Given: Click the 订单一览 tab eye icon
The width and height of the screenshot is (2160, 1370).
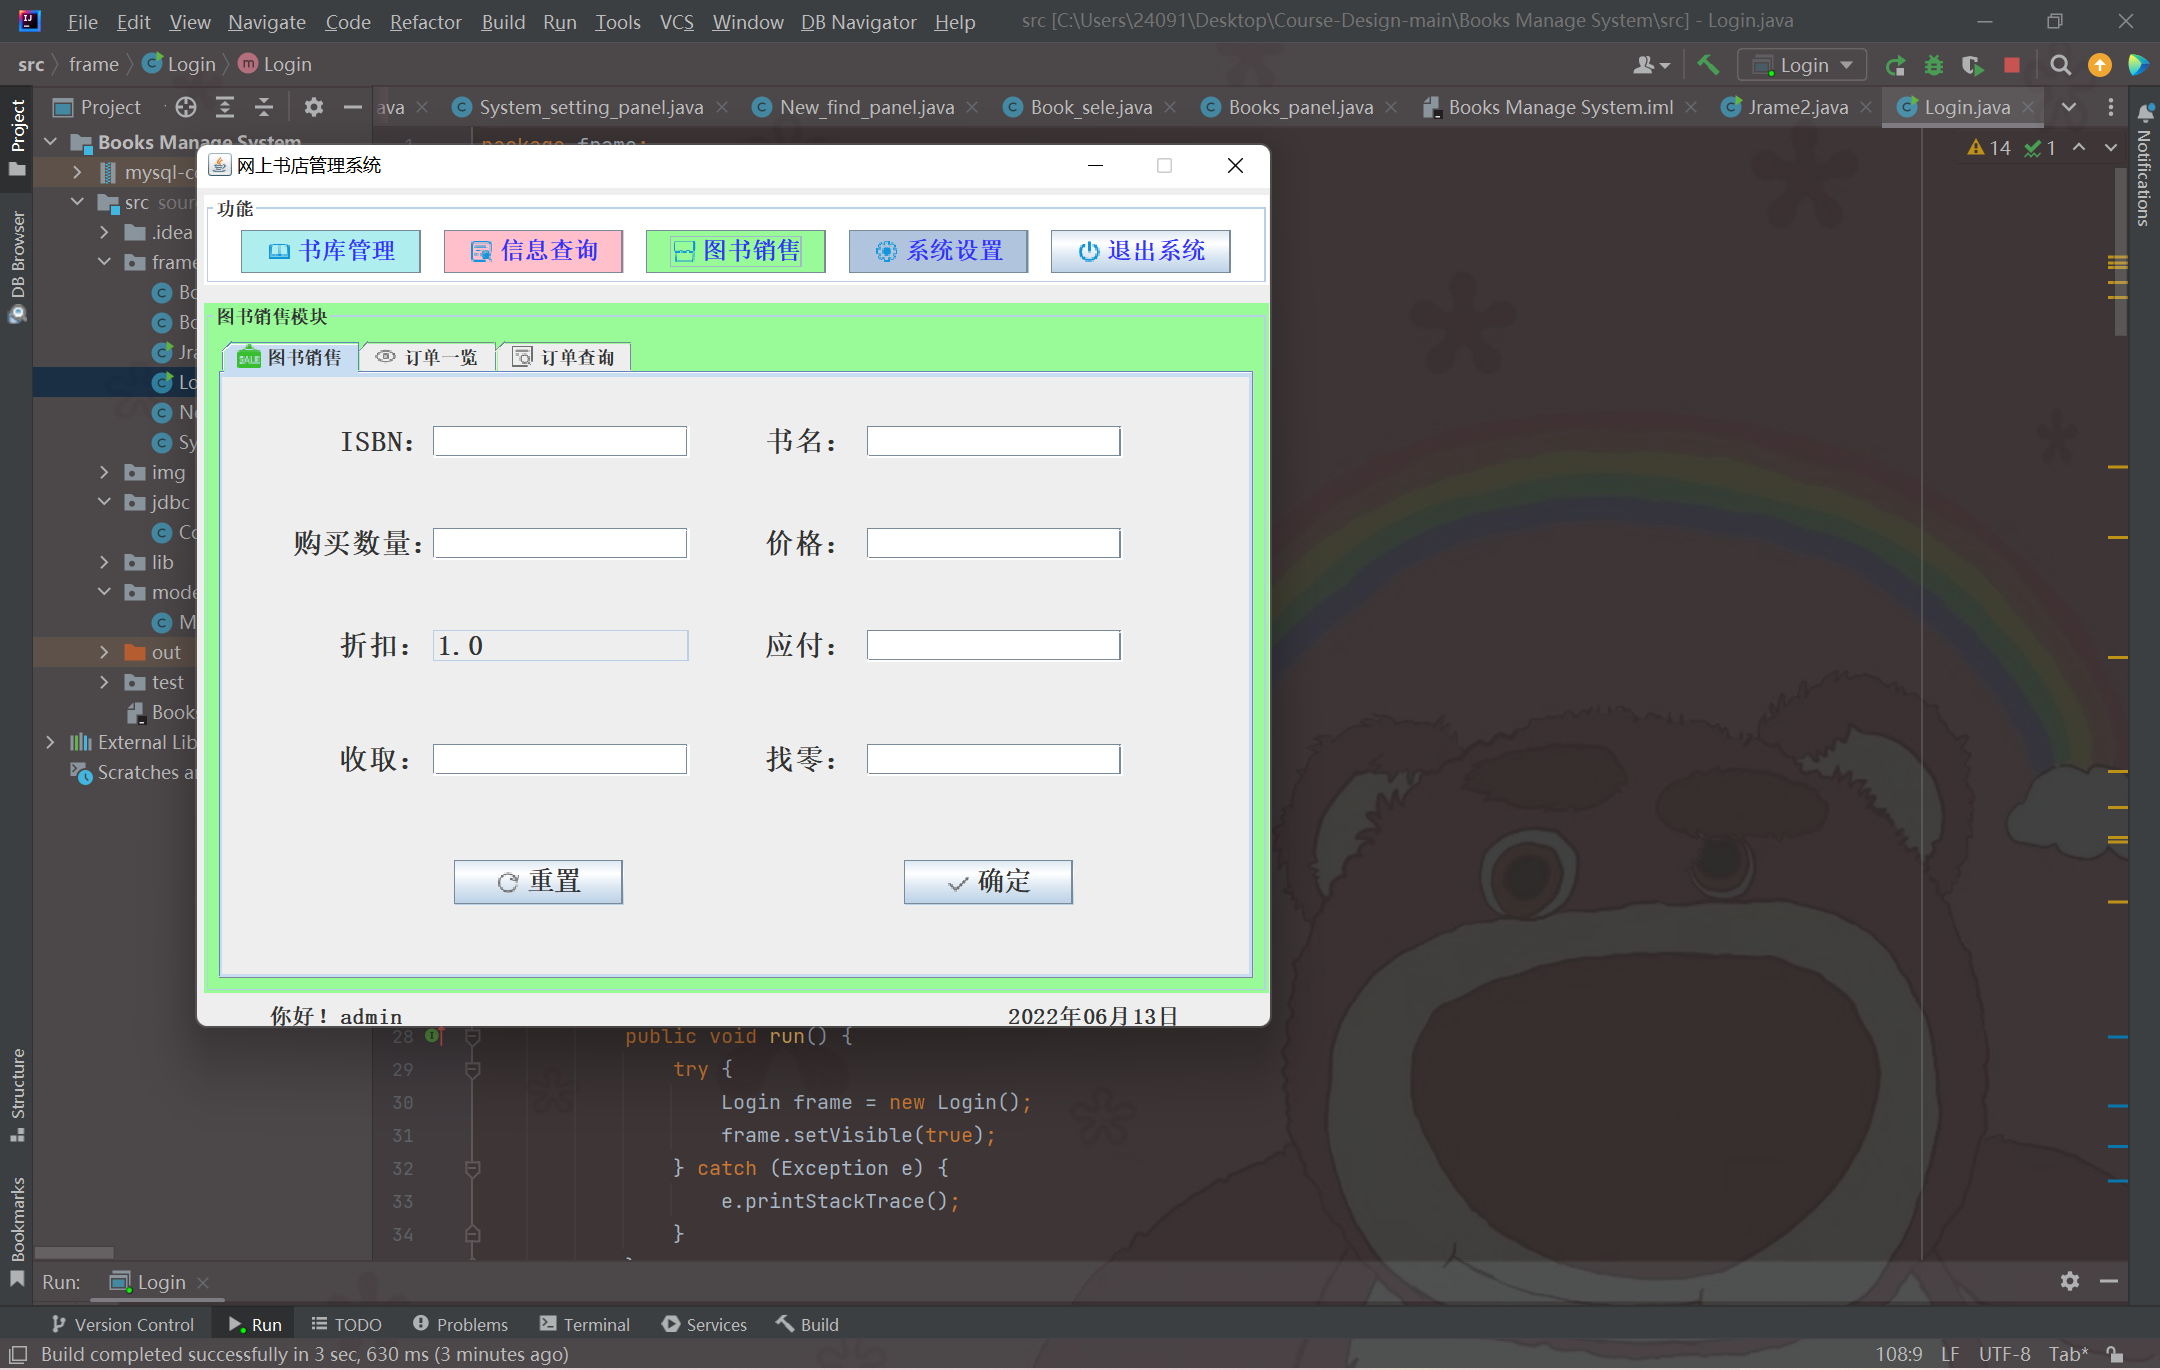Looking at the screenshot, I should [384, 356].
